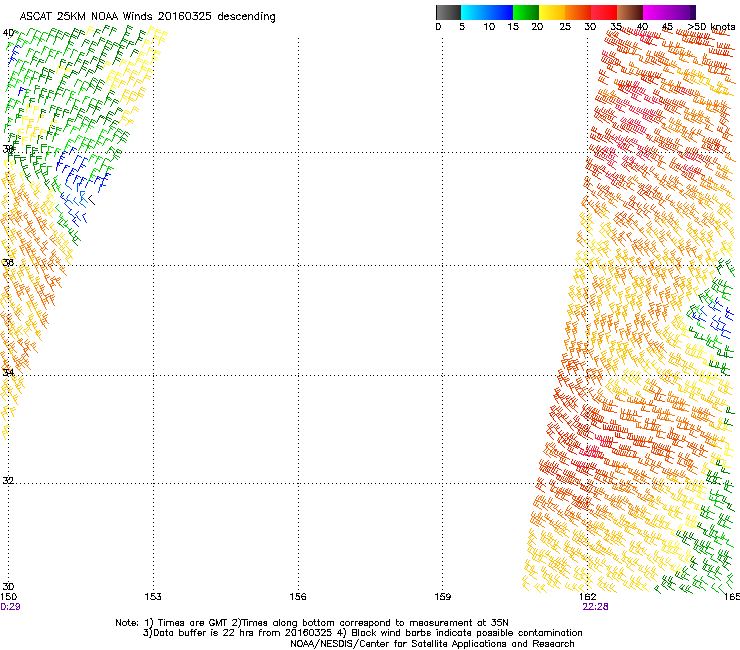
Task: Click the '32' latitude axis label
Action: pos(8,481)
